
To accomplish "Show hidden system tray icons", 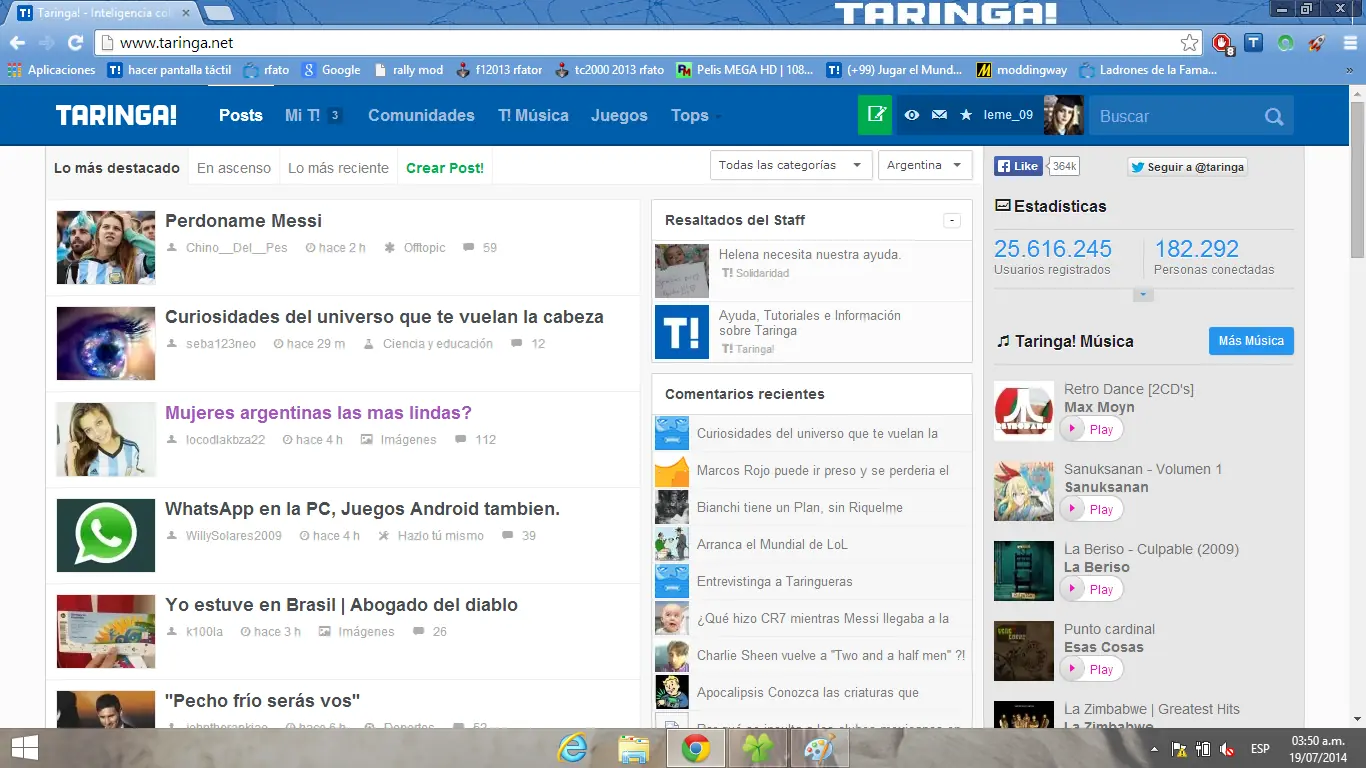I will point(1155,749).
